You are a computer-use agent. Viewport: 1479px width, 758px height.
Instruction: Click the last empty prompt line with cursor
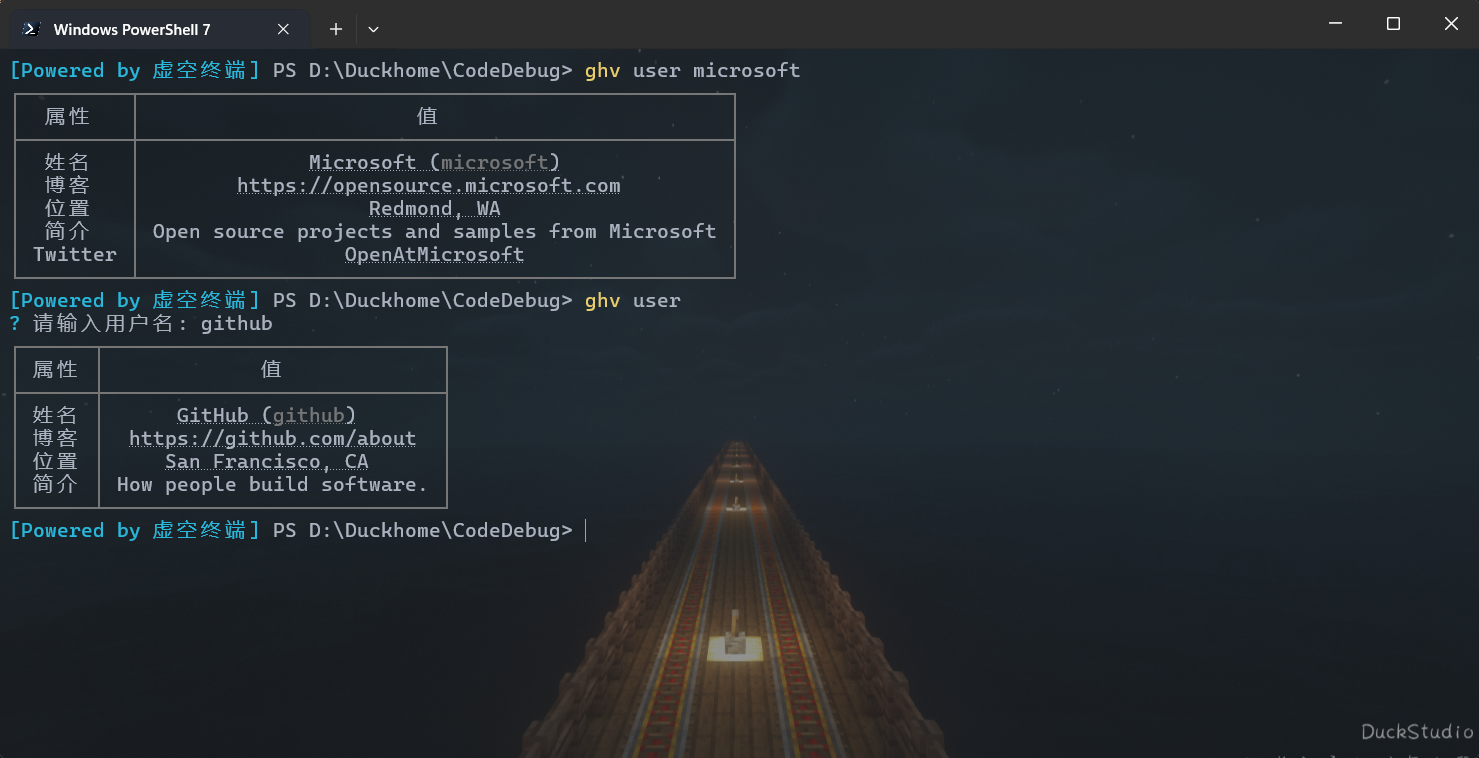pos(298,530)
